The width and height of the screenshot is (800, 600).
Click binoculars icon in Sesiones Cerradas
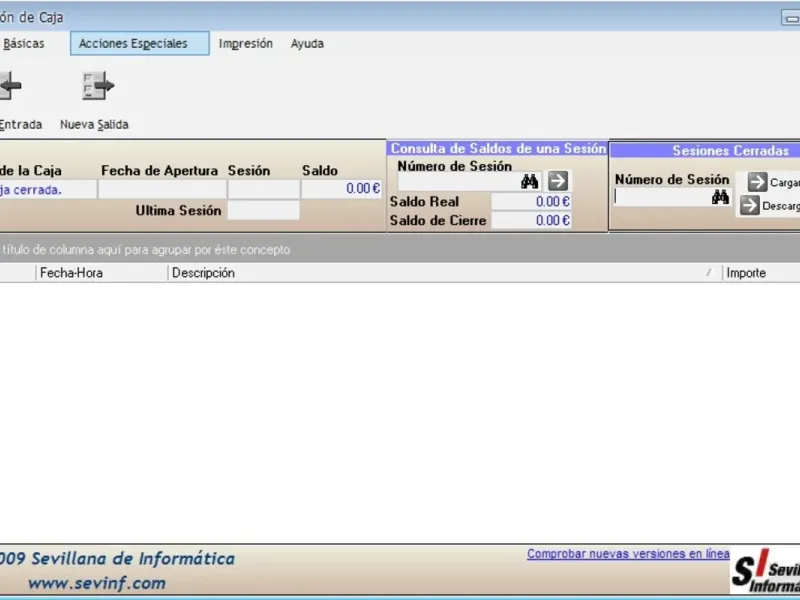pos(720,197)
